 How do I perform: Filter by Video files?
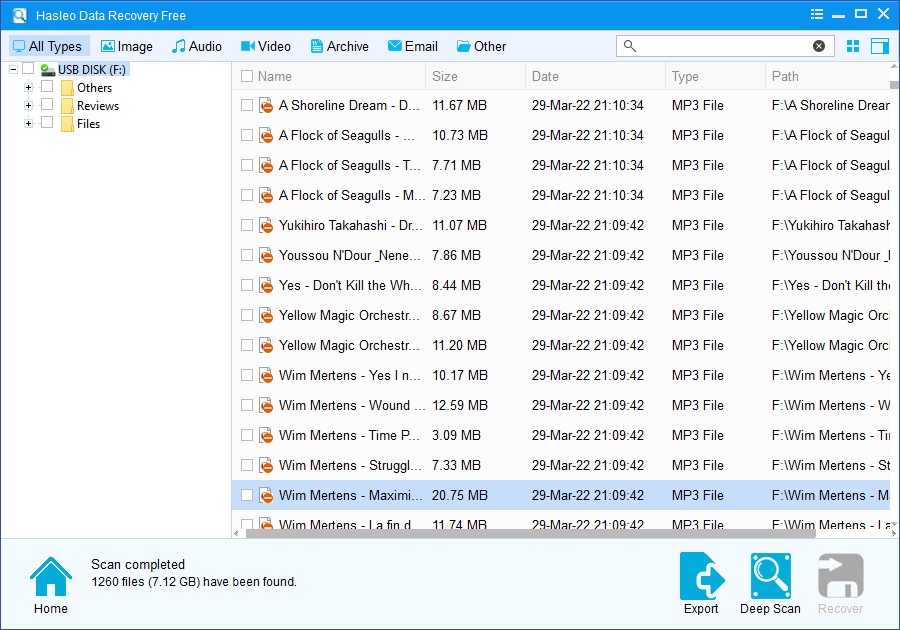pyautogui.click(x=266, y=46)
